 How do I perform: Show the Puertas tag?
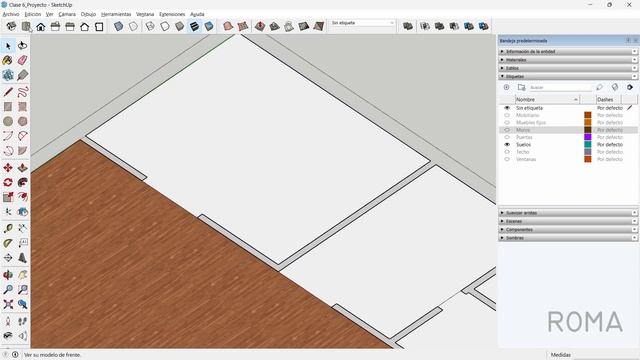pos(507,137)
